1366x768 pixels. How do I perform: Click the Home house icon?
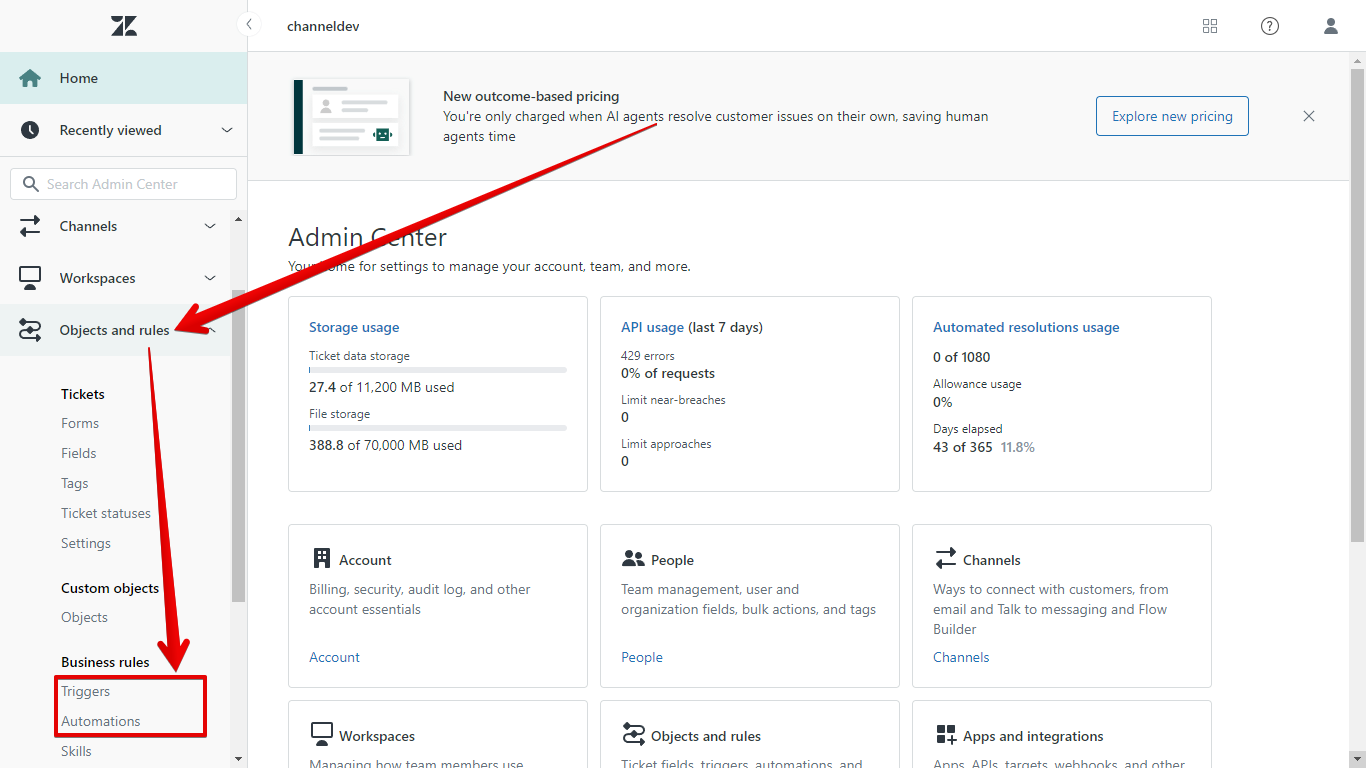pos(30,78)
